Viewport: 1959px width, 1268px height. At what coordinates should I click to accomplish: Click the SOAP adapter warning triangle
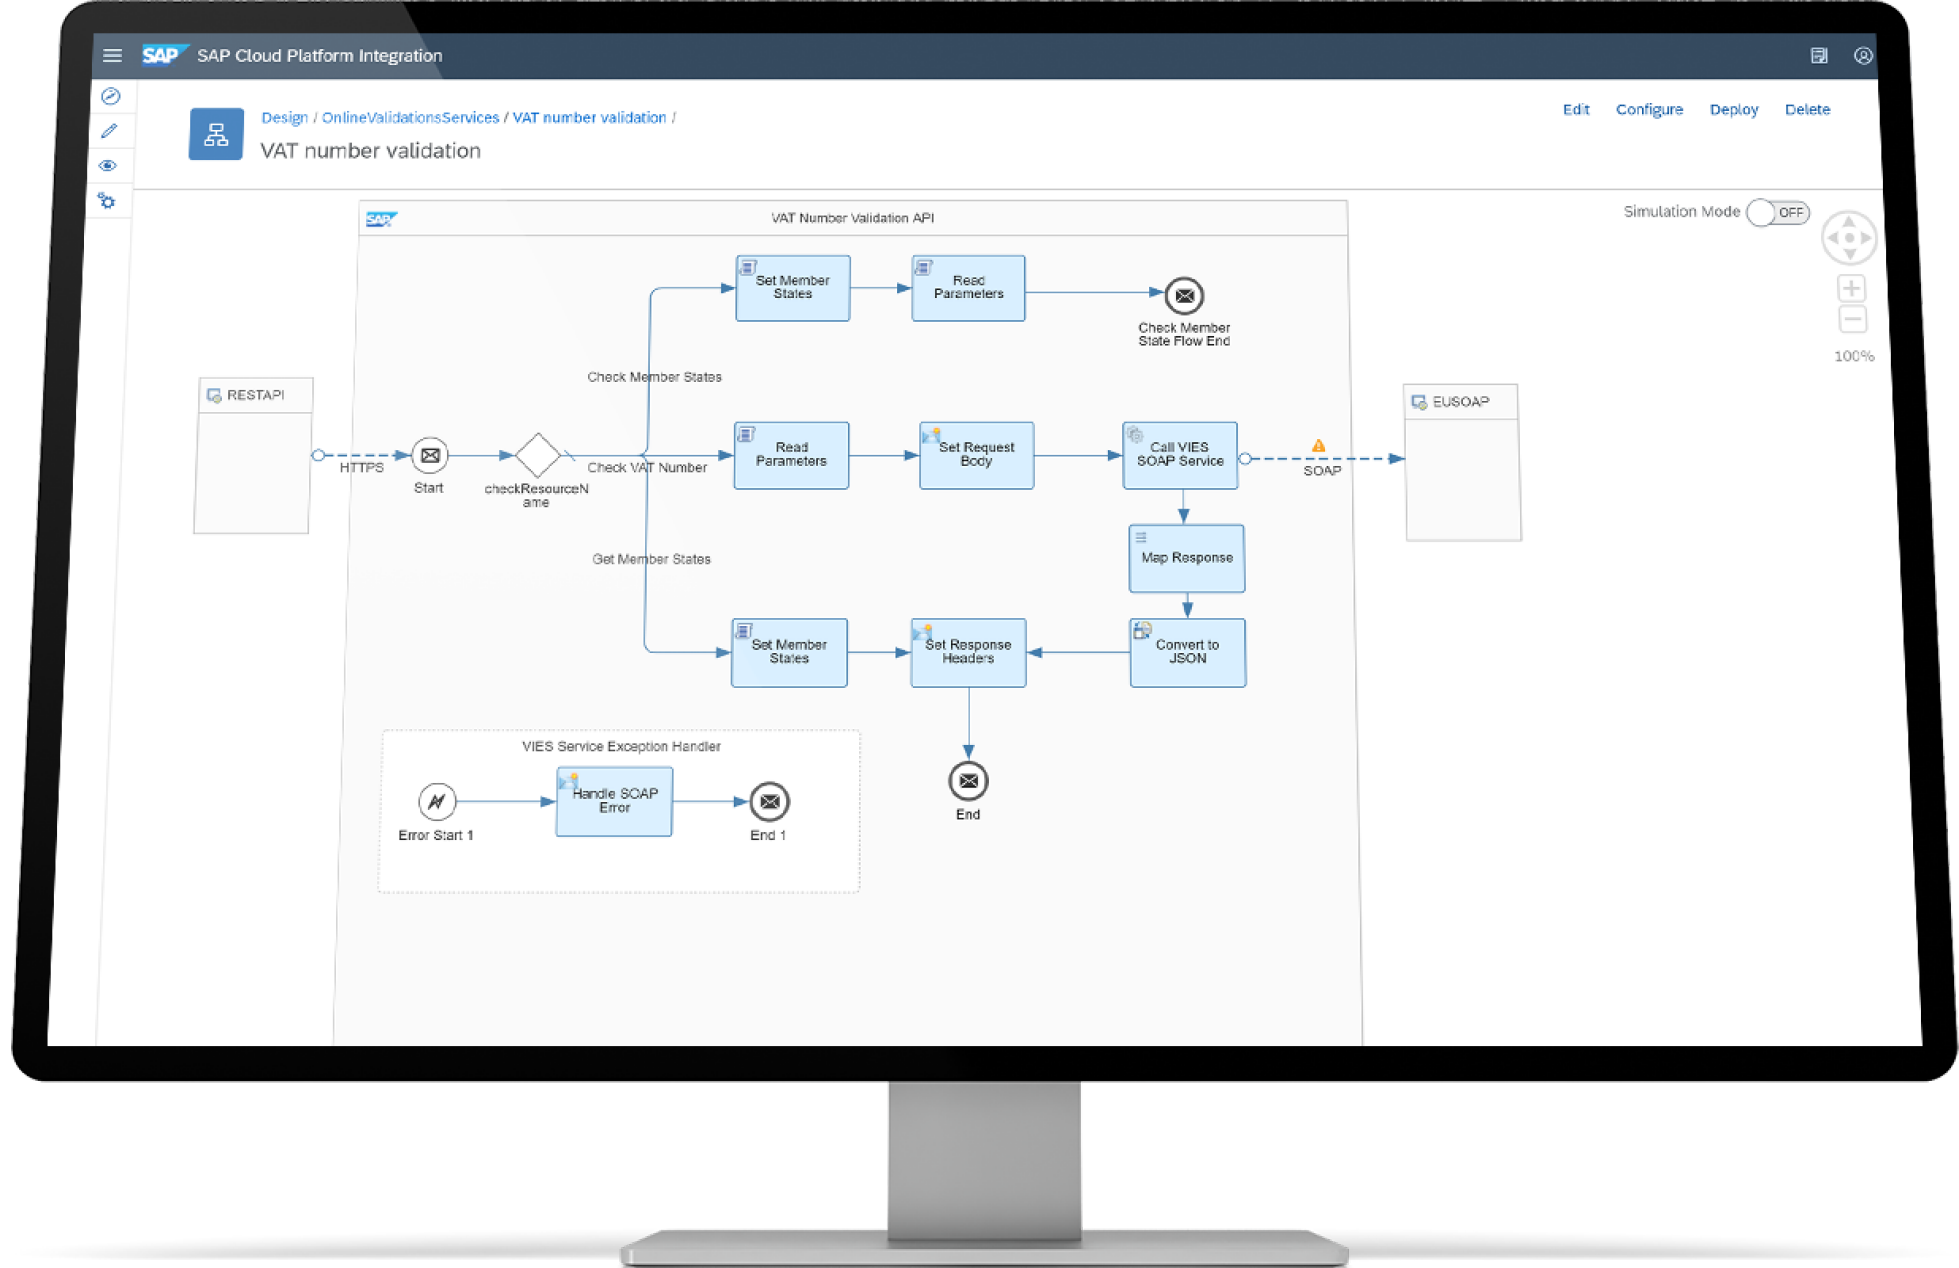coord(1318,446)
